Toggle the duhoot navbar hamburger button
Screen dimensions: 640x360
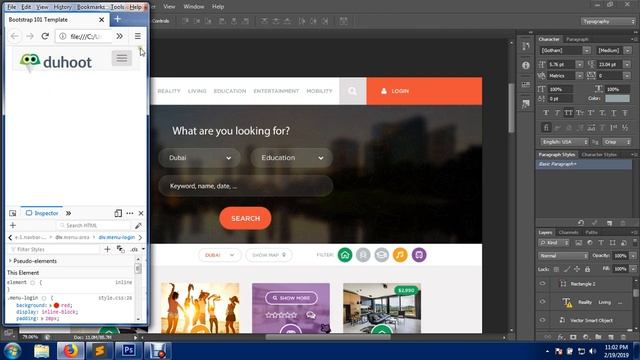[x=122, y=58]
